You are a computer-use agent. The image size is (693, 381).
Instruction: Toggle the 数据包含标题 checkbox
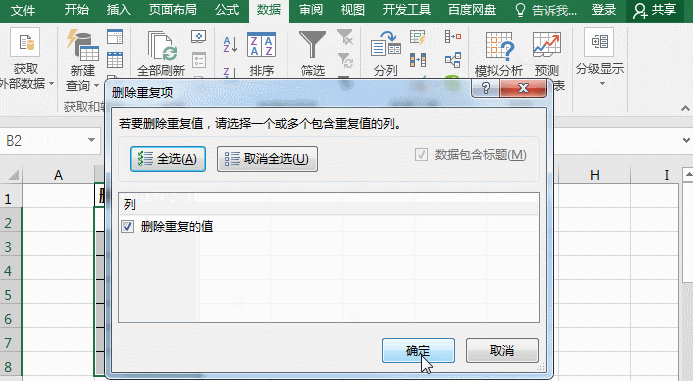421,155
